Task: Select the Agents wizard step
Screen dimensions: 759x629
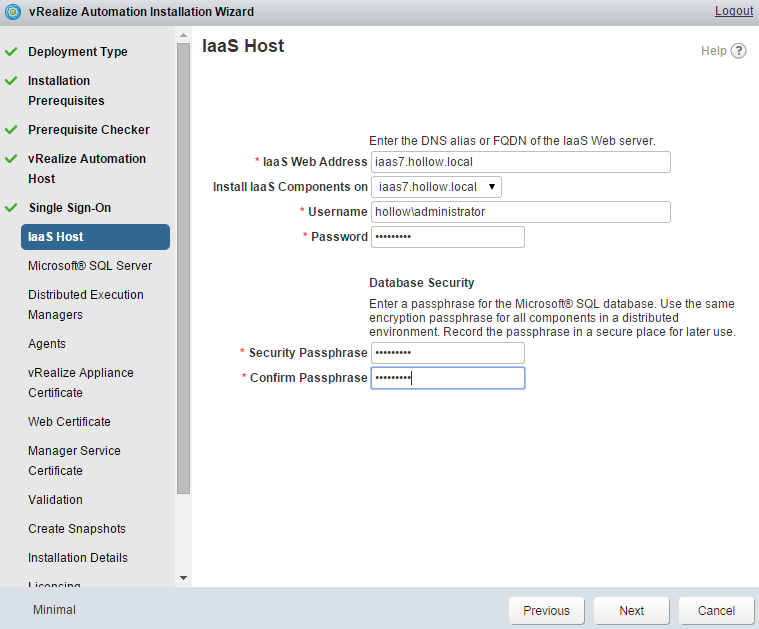Action: pos(47,344)
